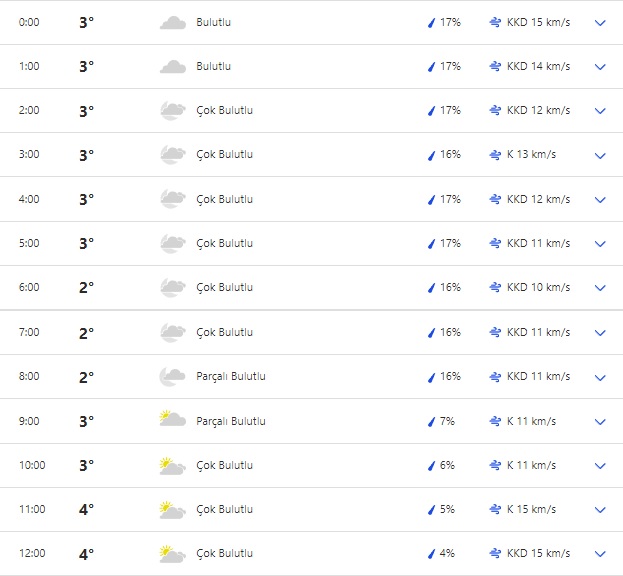Click the partly cloudy moon icon at 8:00

point(173,376)
